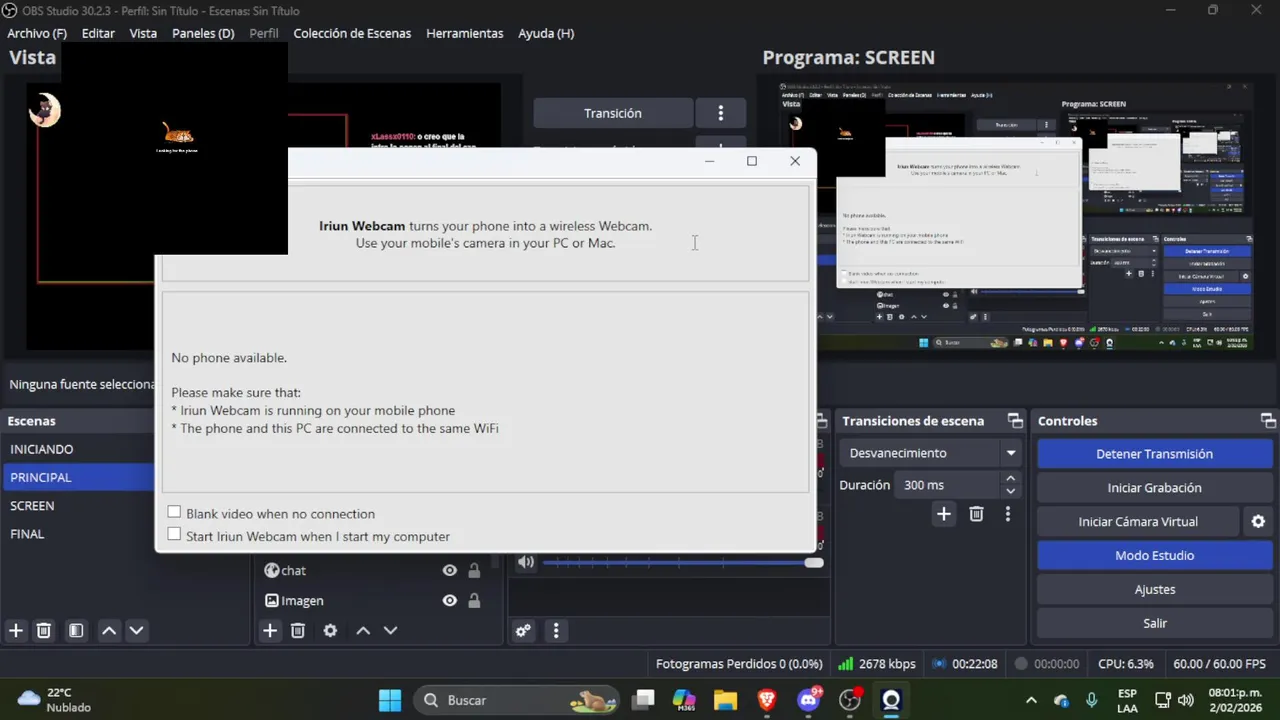Screen dimensions: 1280x720
Task: Open File Explorer from taskbar
Action: click(x=725, y=700)
